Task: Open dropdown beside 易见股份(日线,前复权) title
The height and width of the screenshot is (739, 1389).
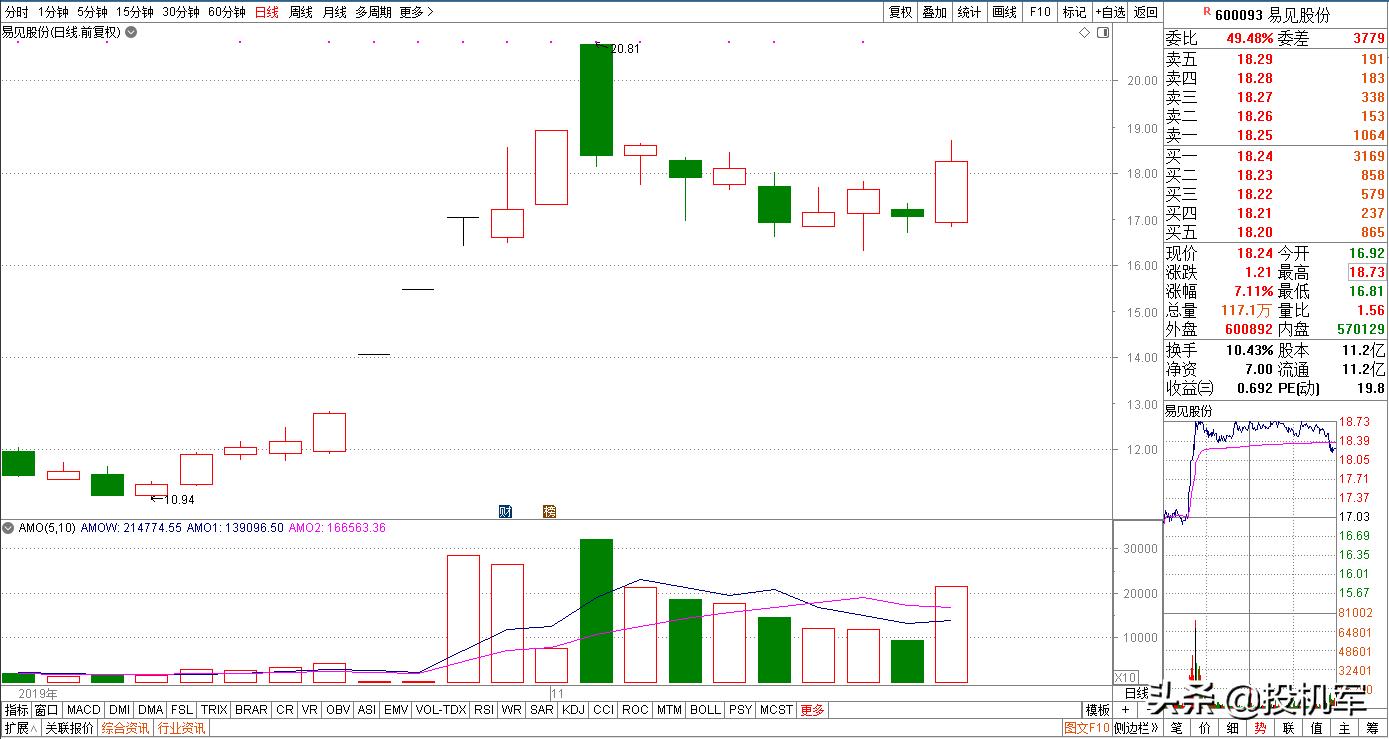Action: [131, 32]
